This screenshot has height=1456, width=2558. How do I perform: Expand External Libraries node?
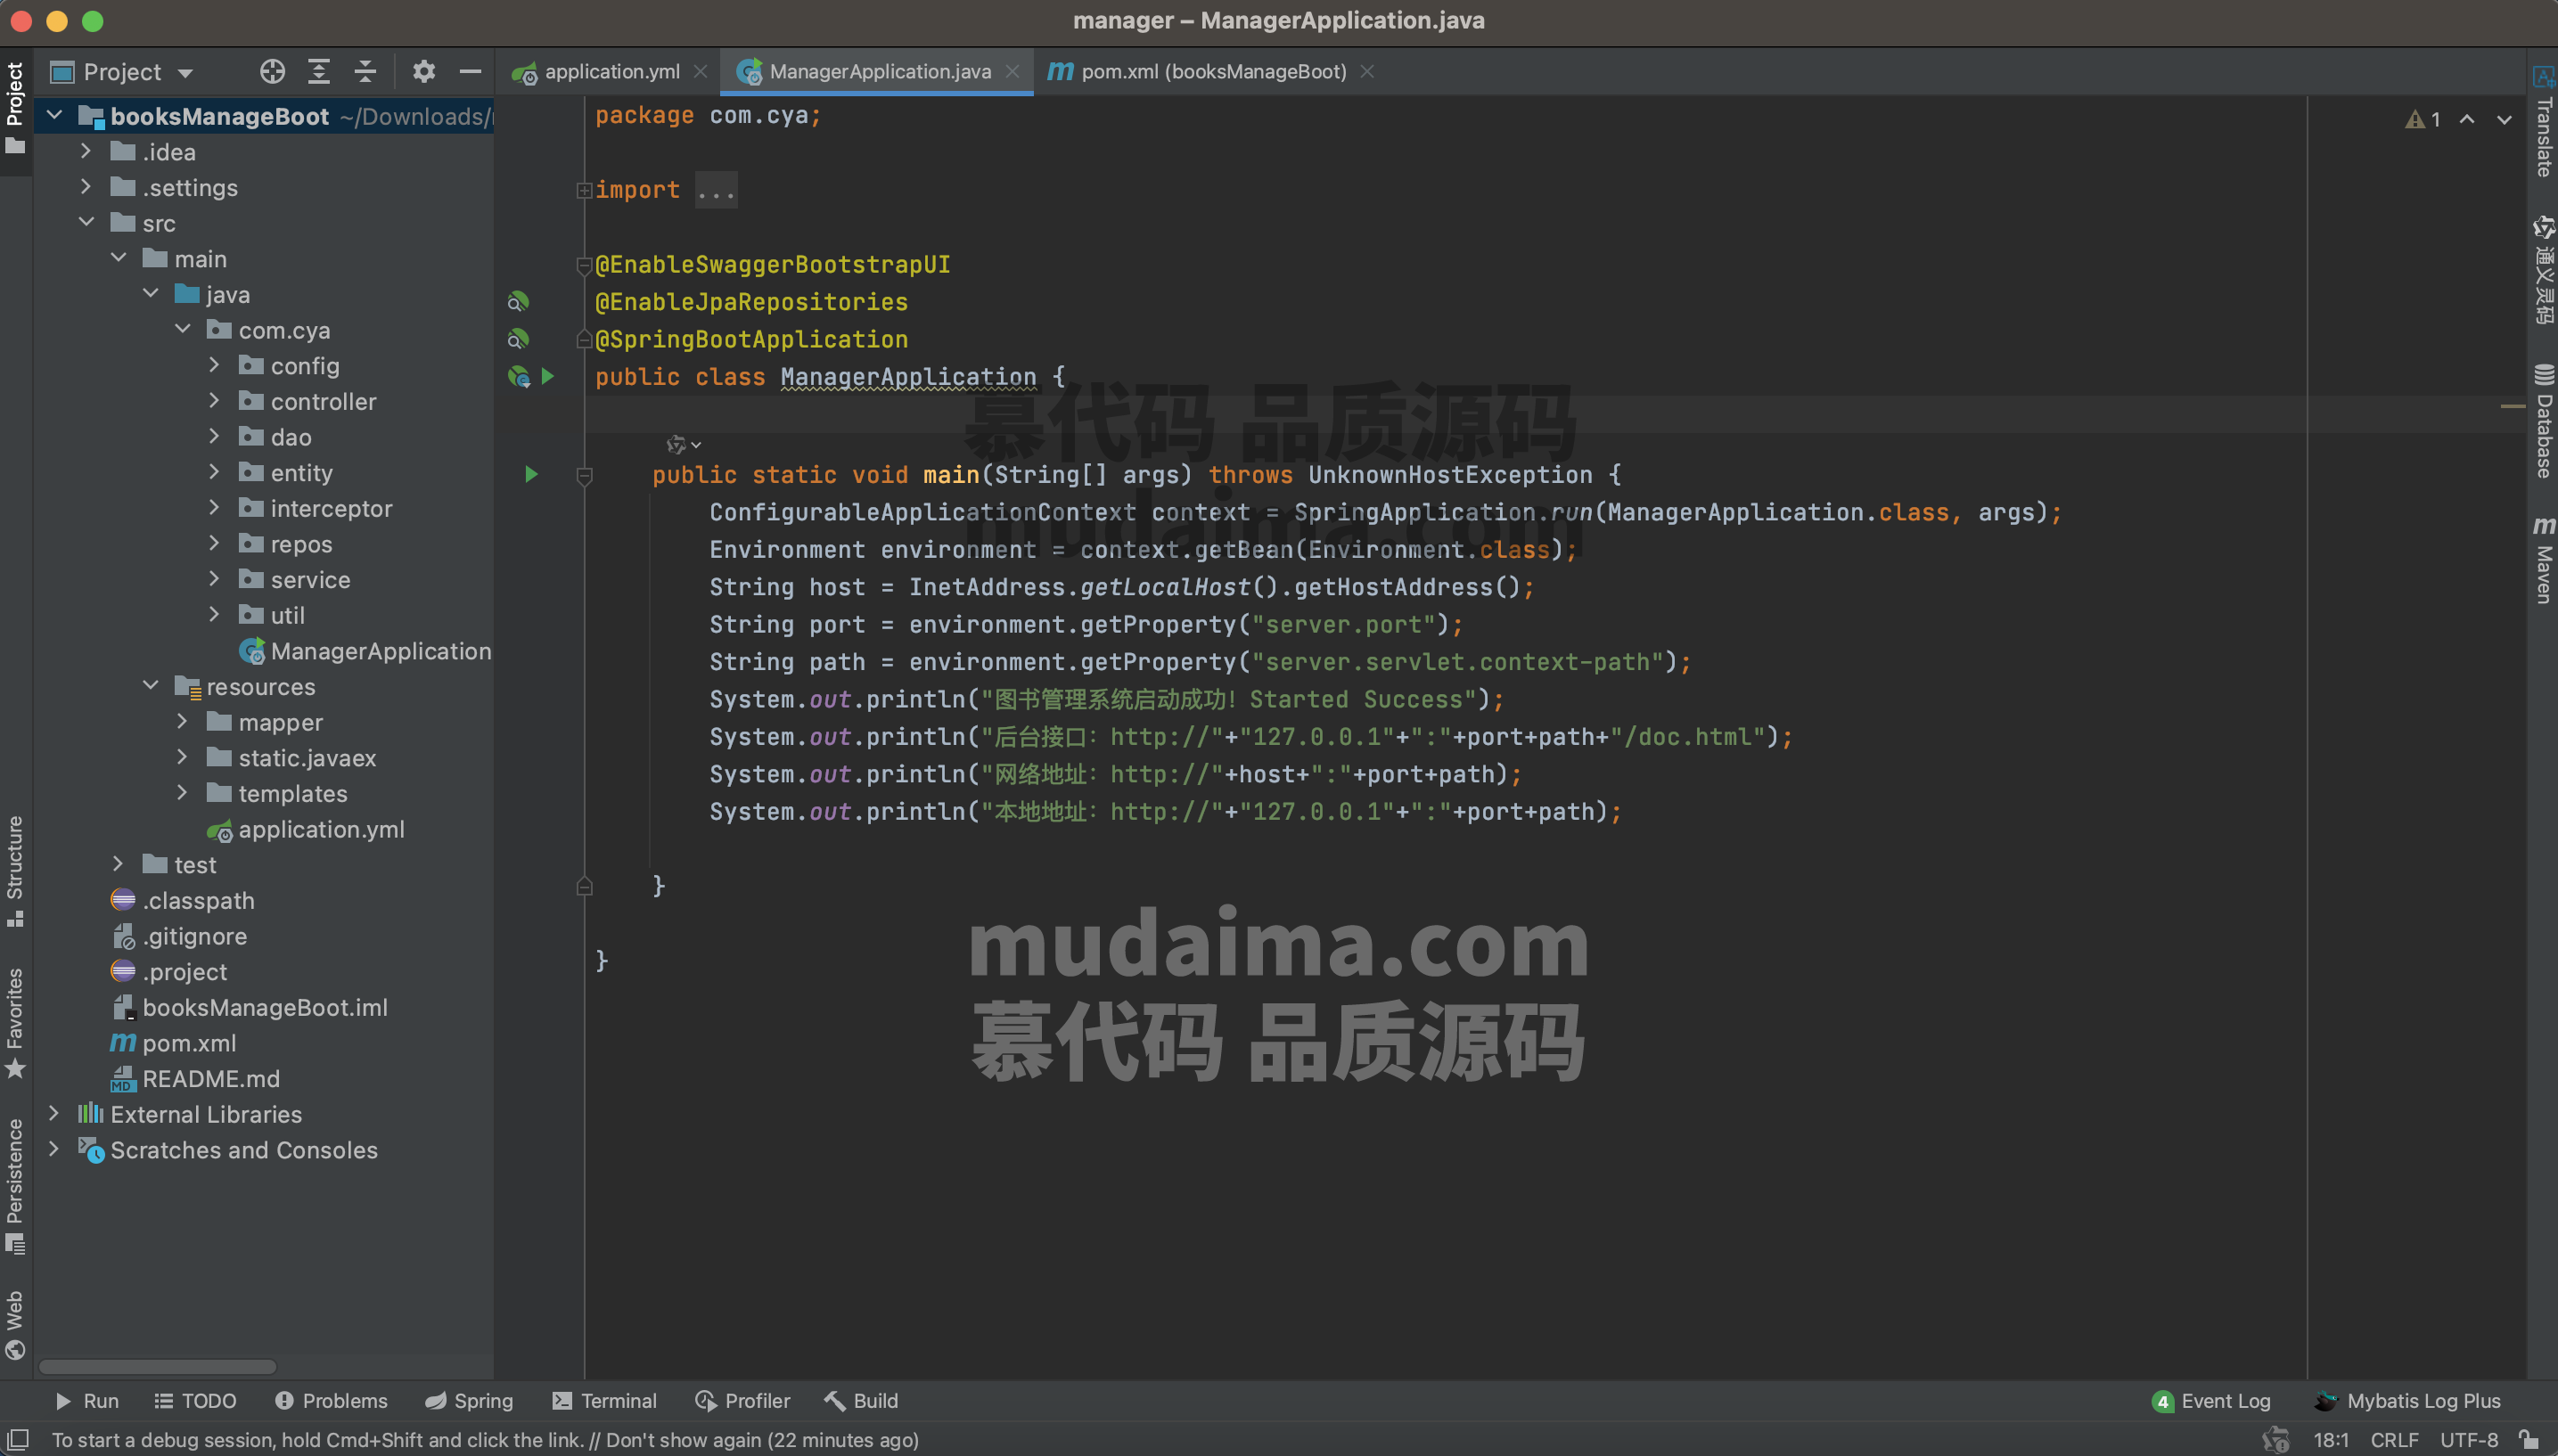coord(54,1114)
